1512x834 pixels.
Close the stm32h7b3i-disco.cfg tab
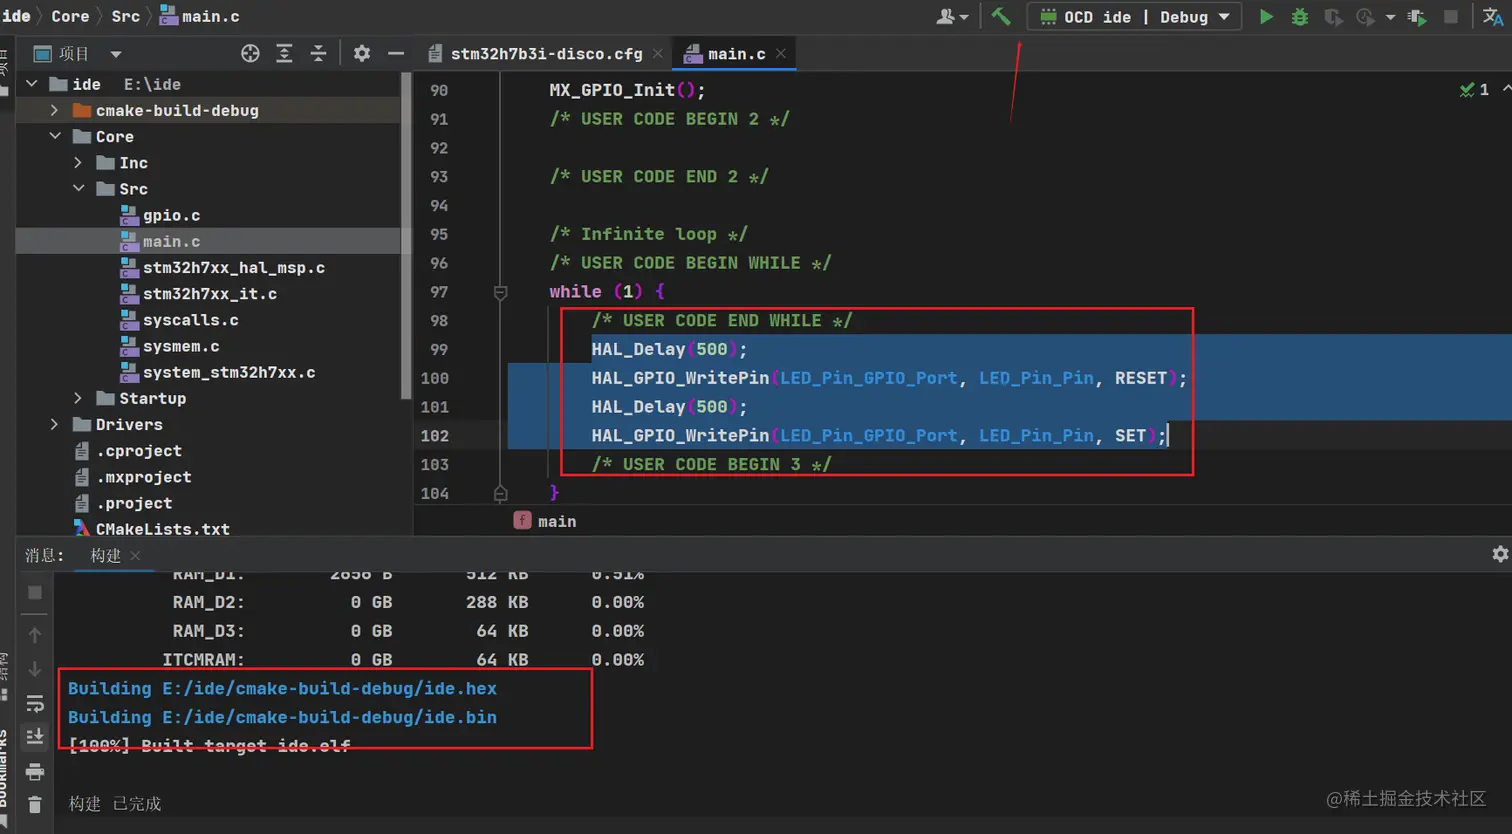[657, 54]
